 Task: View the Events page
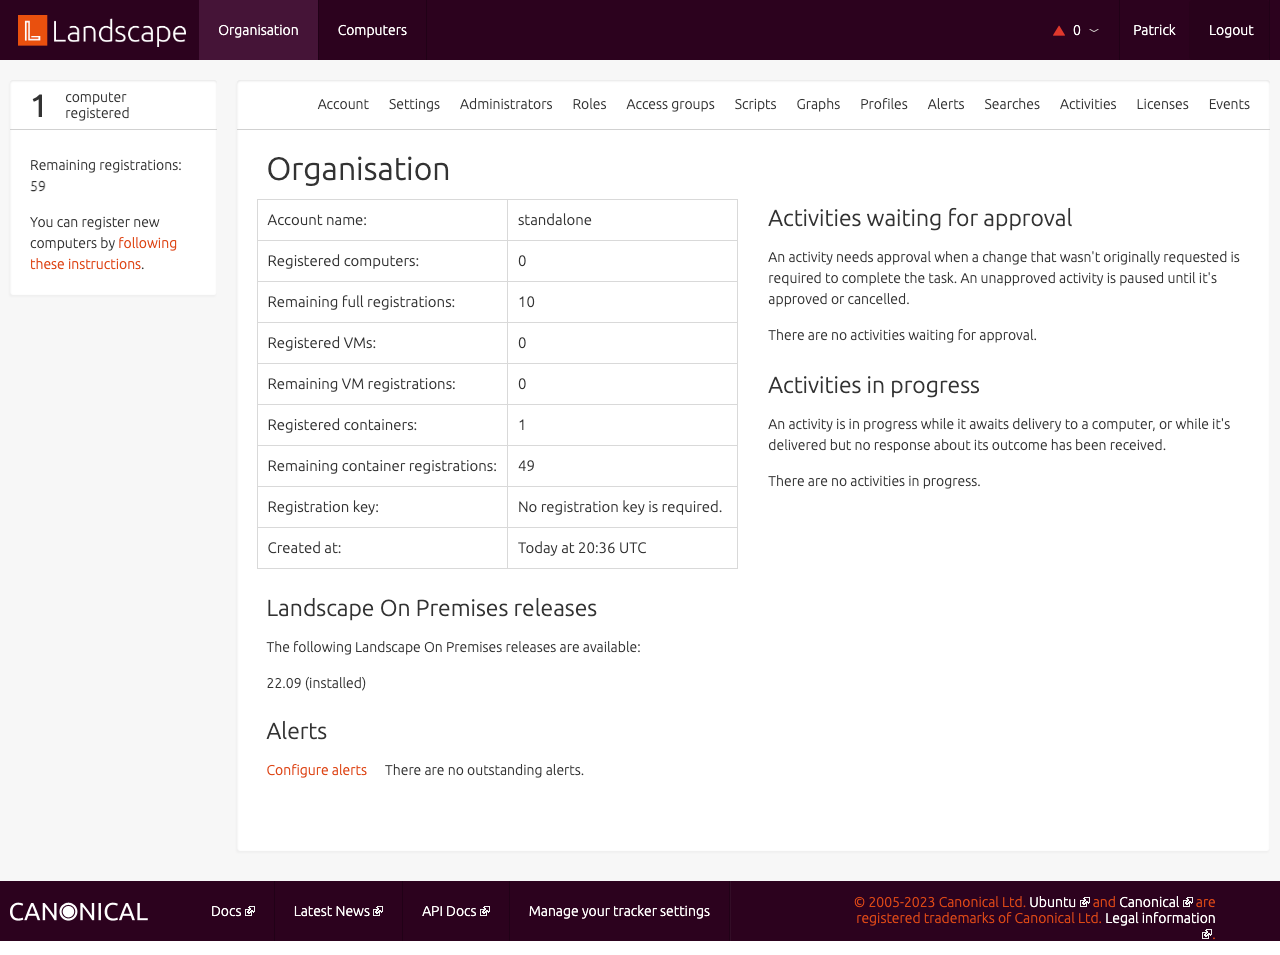1229,104
